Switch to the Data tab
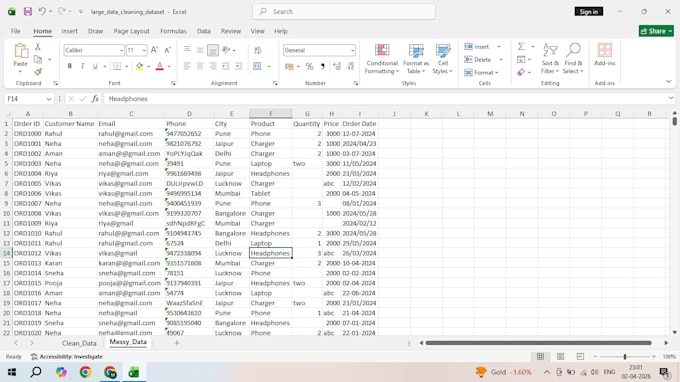 click(203, 31)
